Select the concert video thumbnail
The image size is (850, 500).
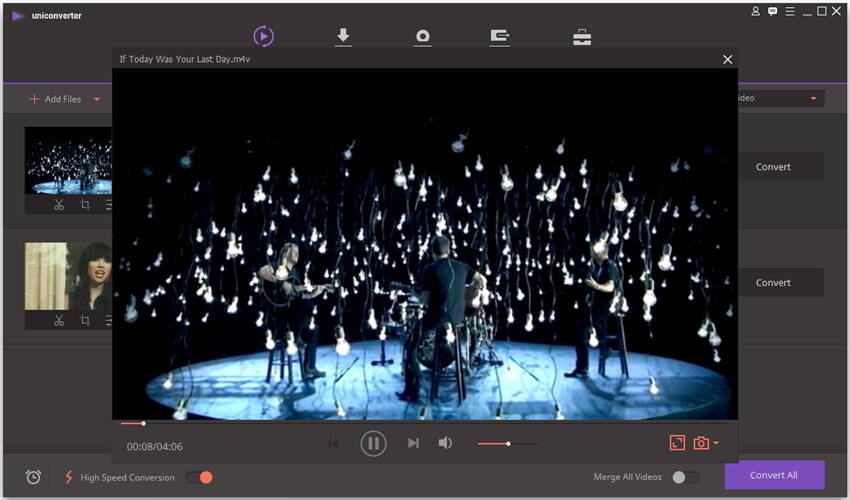point(68,161)
